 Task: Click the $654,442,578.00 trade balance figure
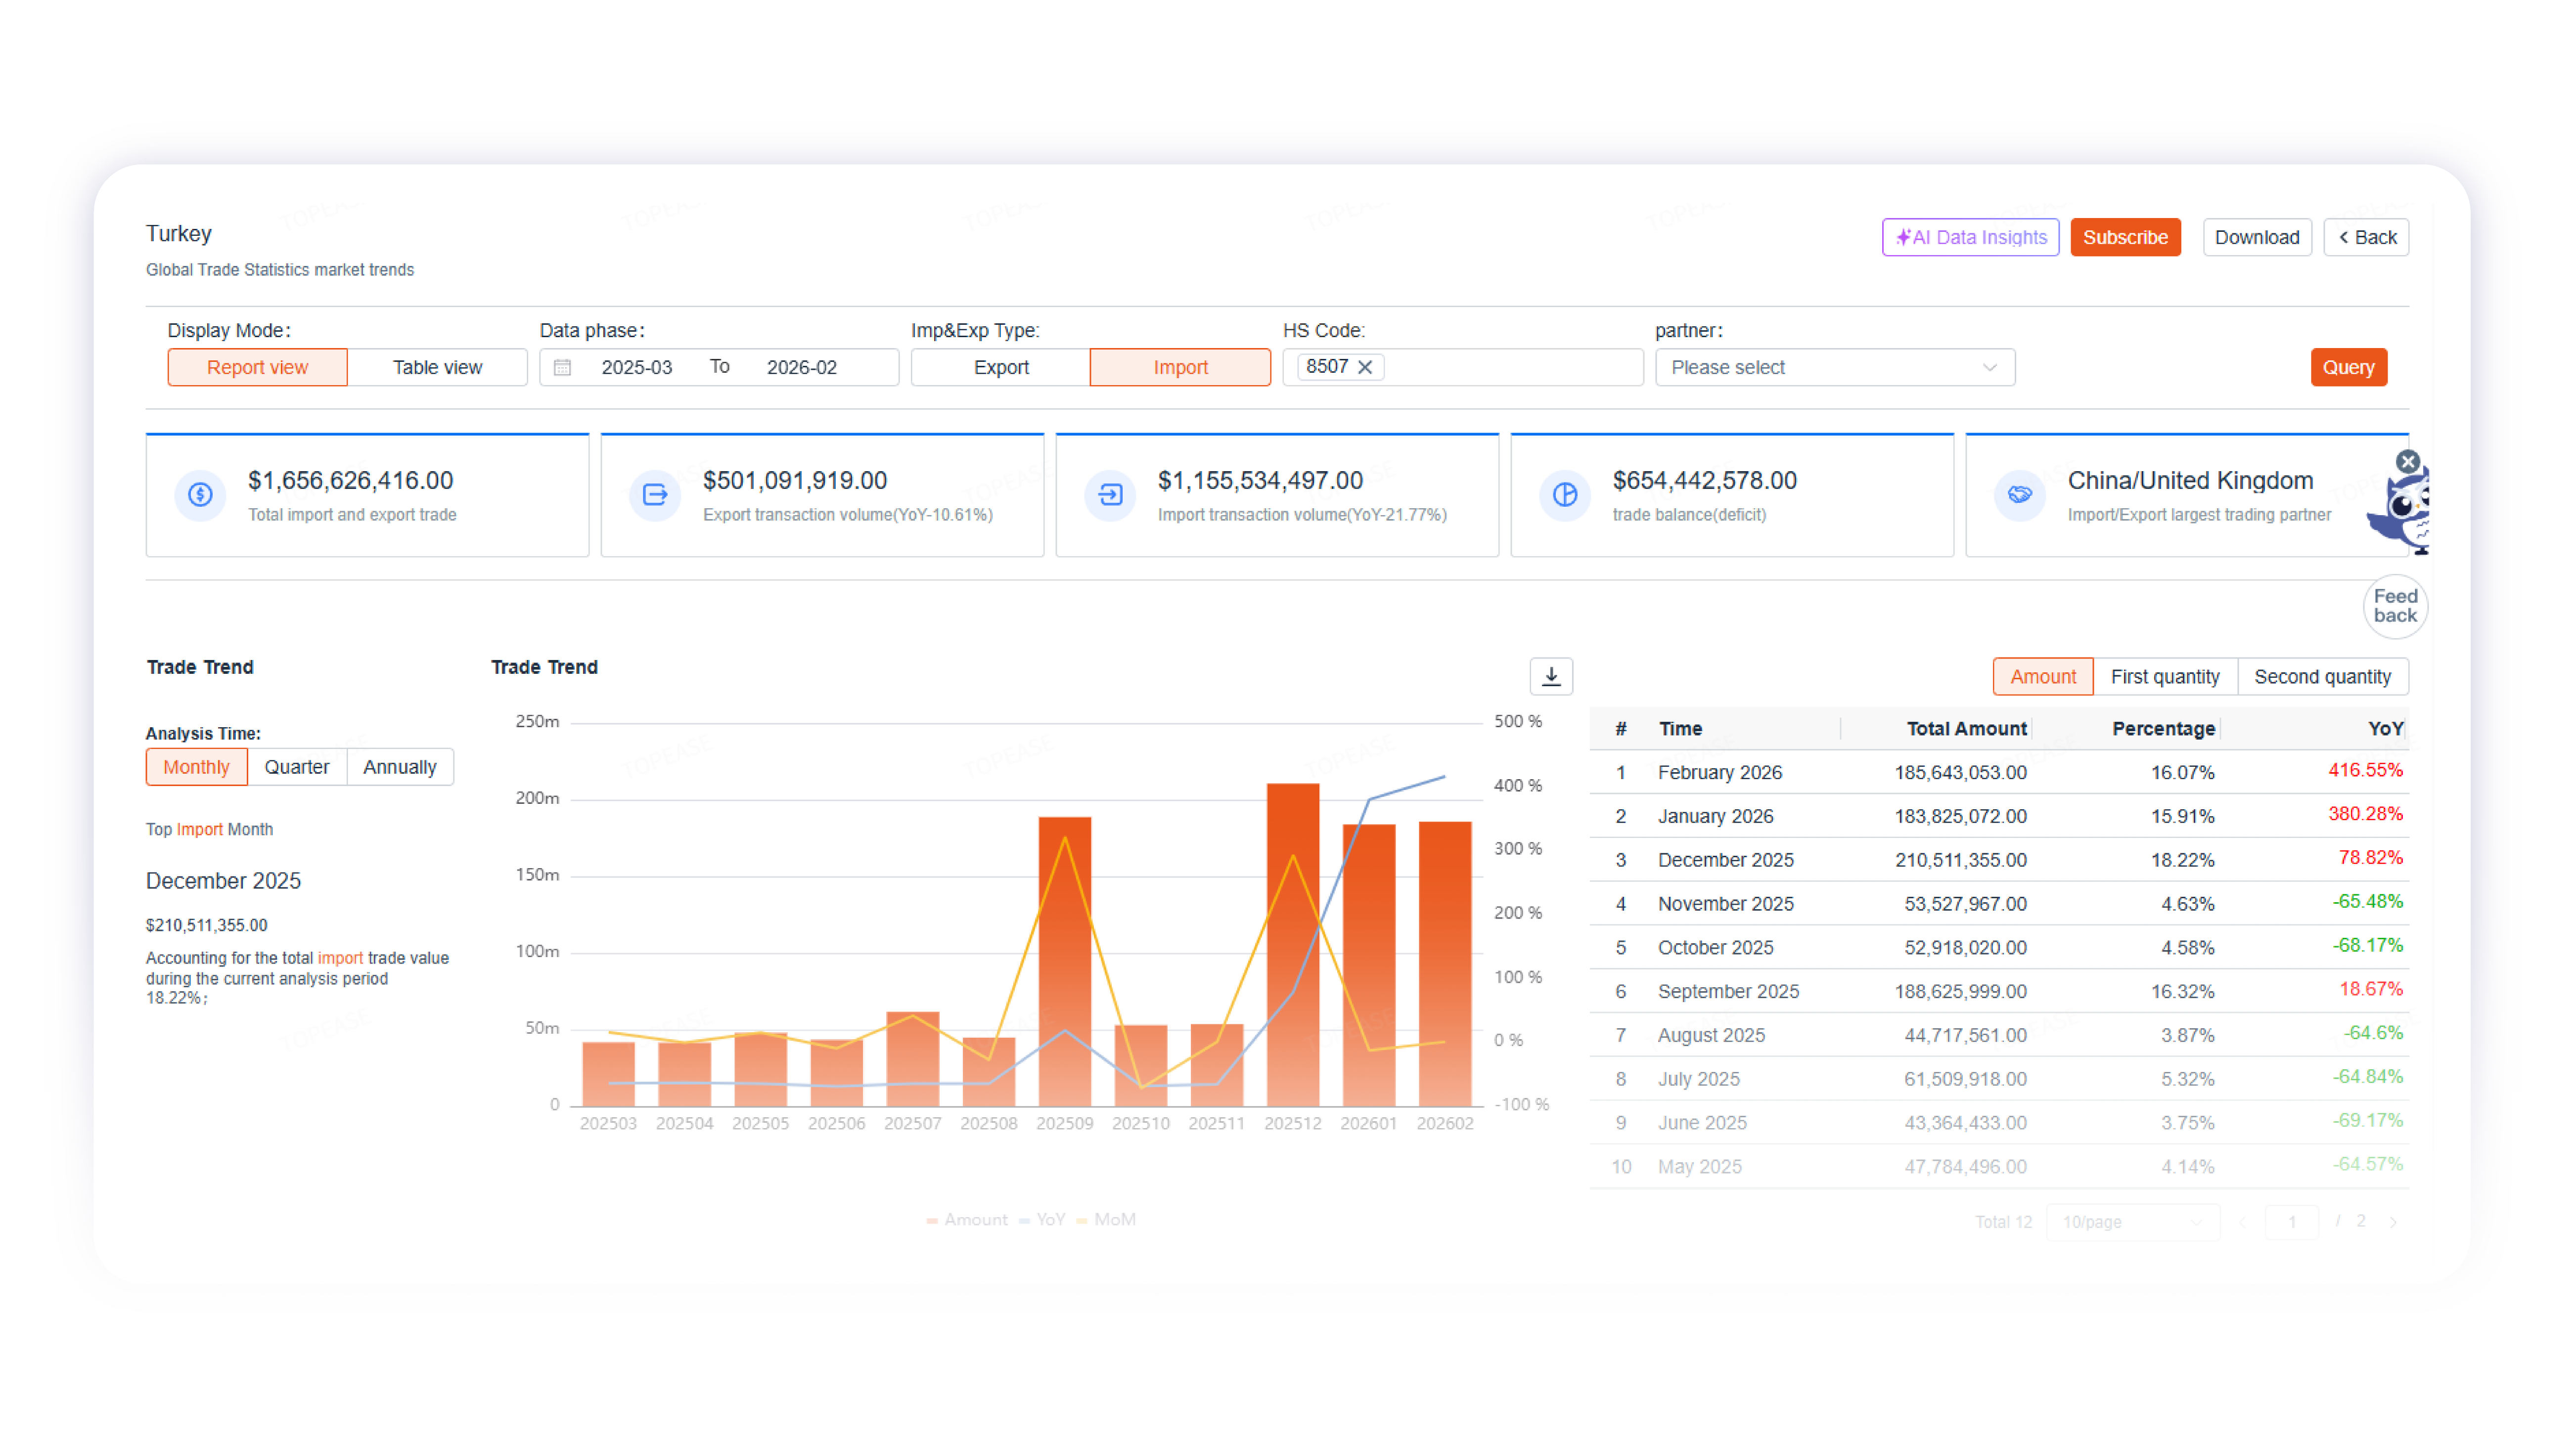1704,480
